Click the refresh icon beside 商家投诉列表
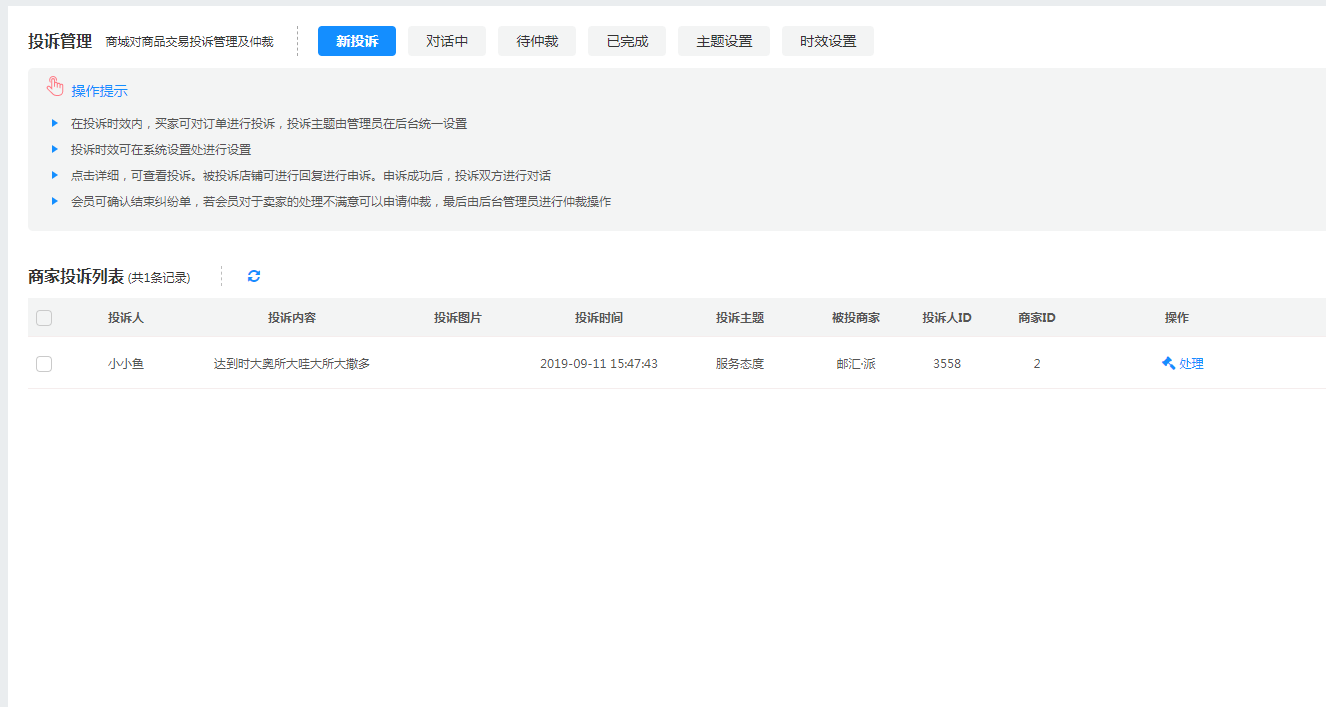1326x707 pixels. pyautogui.click(x=254, y=276)
